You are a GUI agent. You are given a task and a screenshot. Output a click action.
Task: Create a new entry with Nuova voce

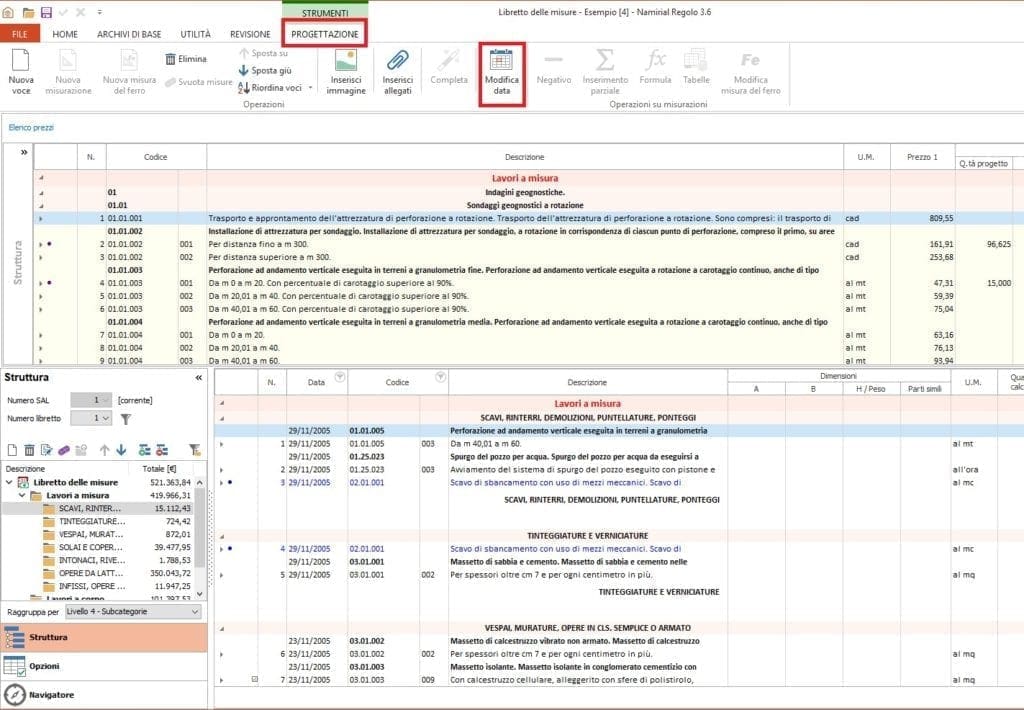point(21,73)
